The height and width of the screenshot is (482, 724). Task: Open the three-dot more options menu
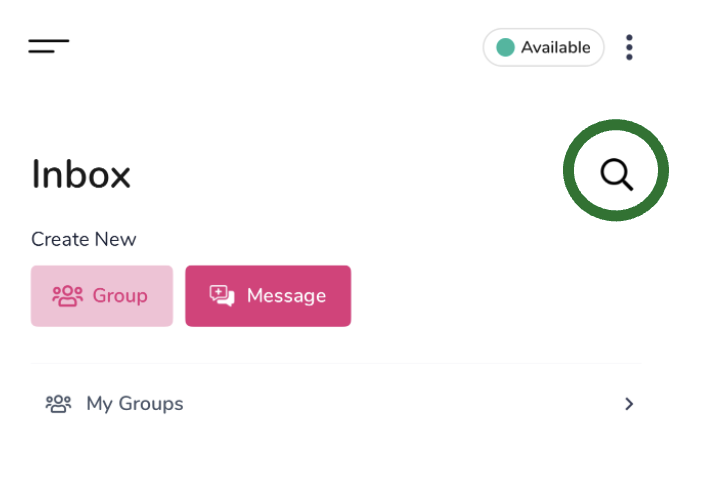coord(629,47)
